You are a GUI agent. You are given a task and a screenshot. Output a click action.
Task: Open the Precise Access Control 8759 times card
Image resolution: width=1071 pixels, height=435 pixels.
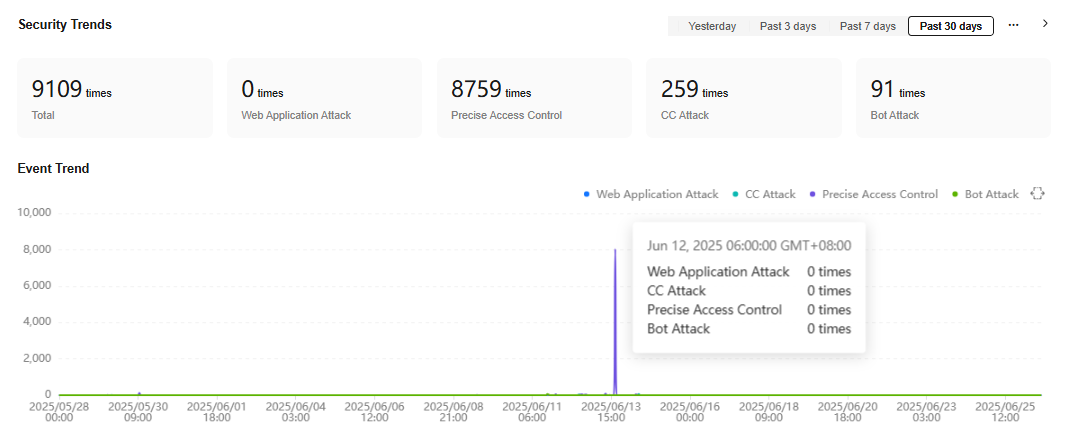pyautogui.click(x=534, y=98)
